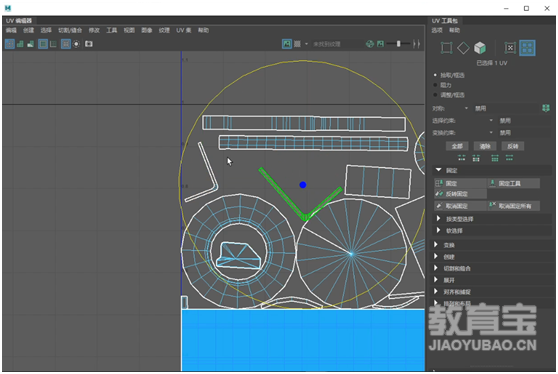Click the UV snapshot camera icon
Screen dimensions: 558x374
(x=89, y=44)
